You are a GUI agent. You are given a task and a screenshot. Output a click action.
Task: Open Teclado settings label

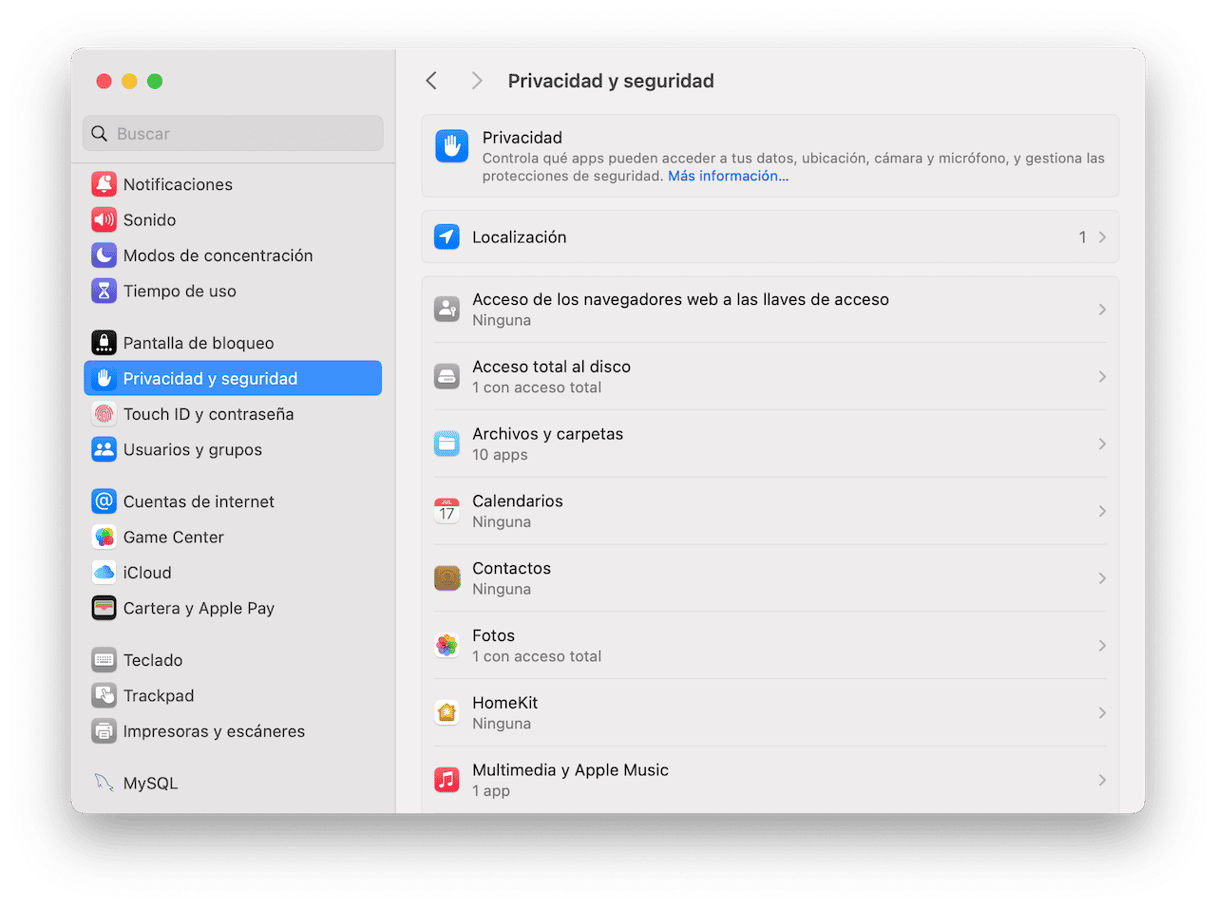point(153,660)
